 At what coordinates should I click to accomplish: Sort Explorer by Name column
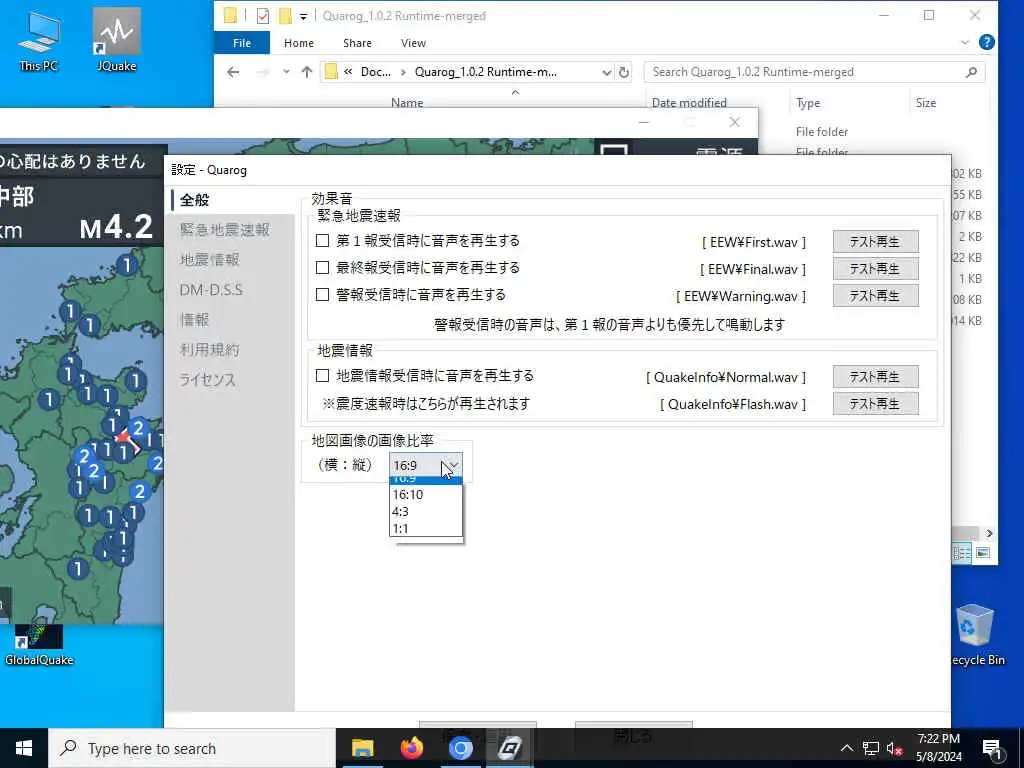[407, 103]
